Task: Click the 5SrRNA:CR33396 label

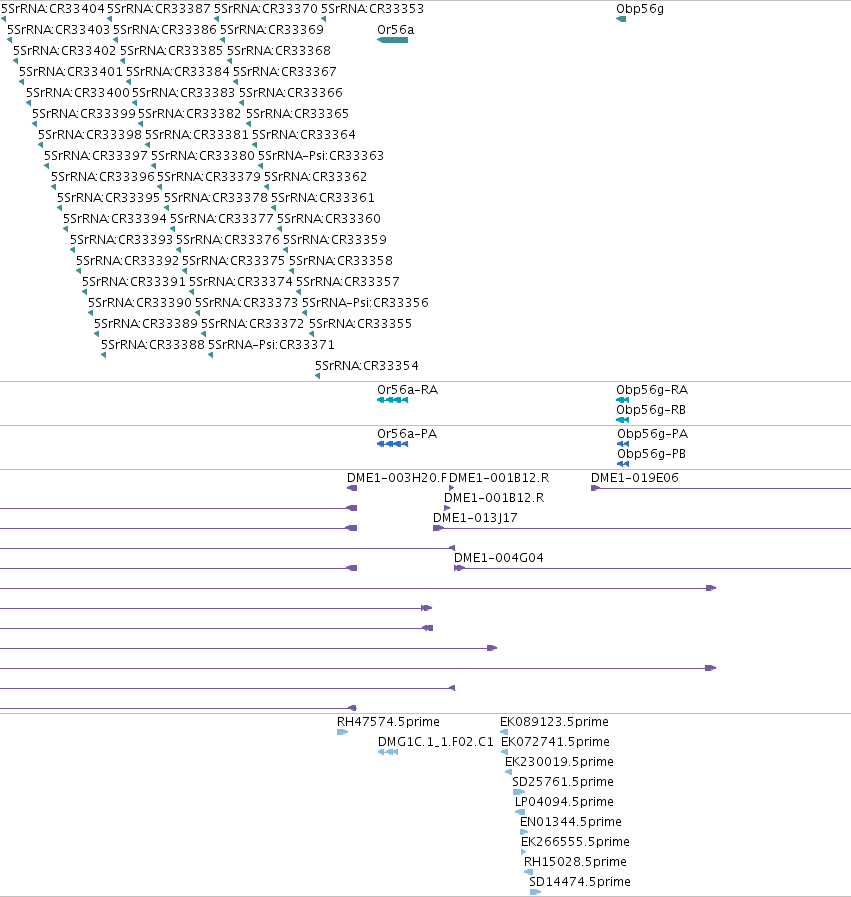Action: click(x=103, y=177)
